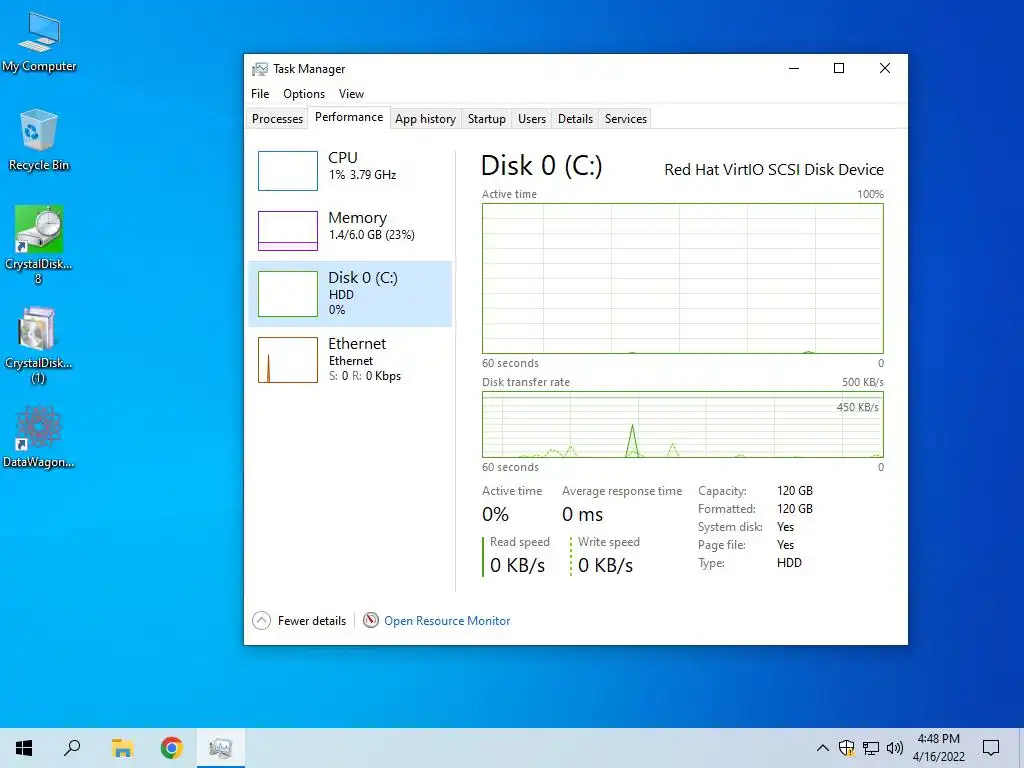
Task: Open the notification center icon
Action: (991, 748)
